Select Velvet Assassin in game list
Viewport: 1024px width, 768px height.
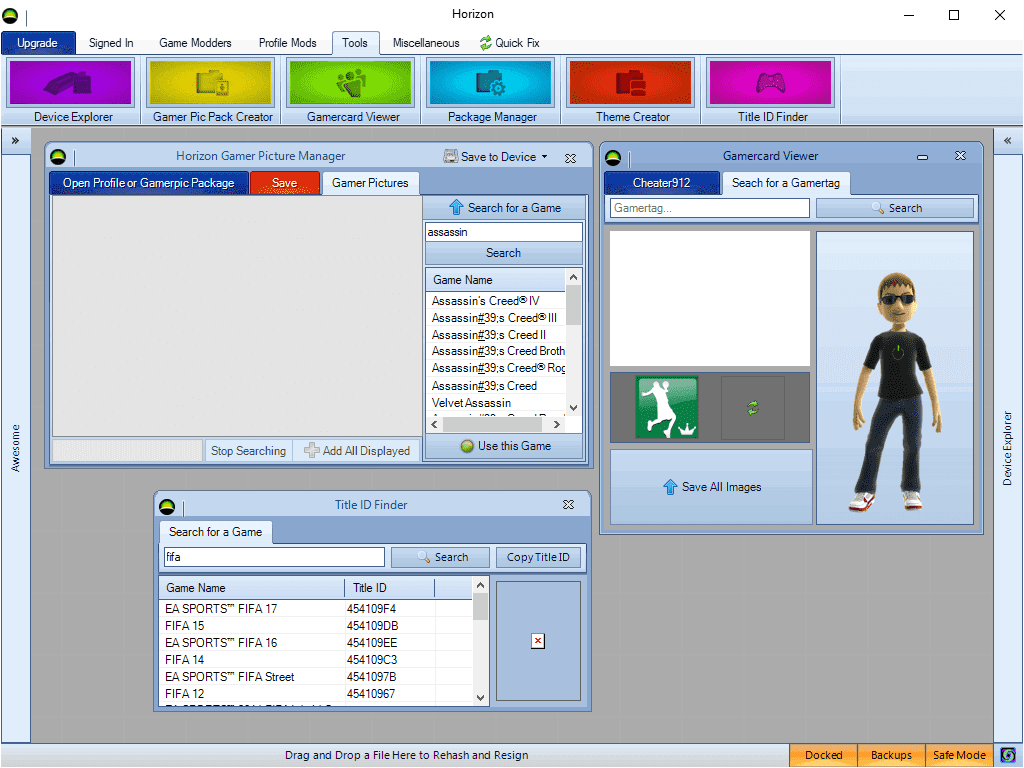pos(496,403)
